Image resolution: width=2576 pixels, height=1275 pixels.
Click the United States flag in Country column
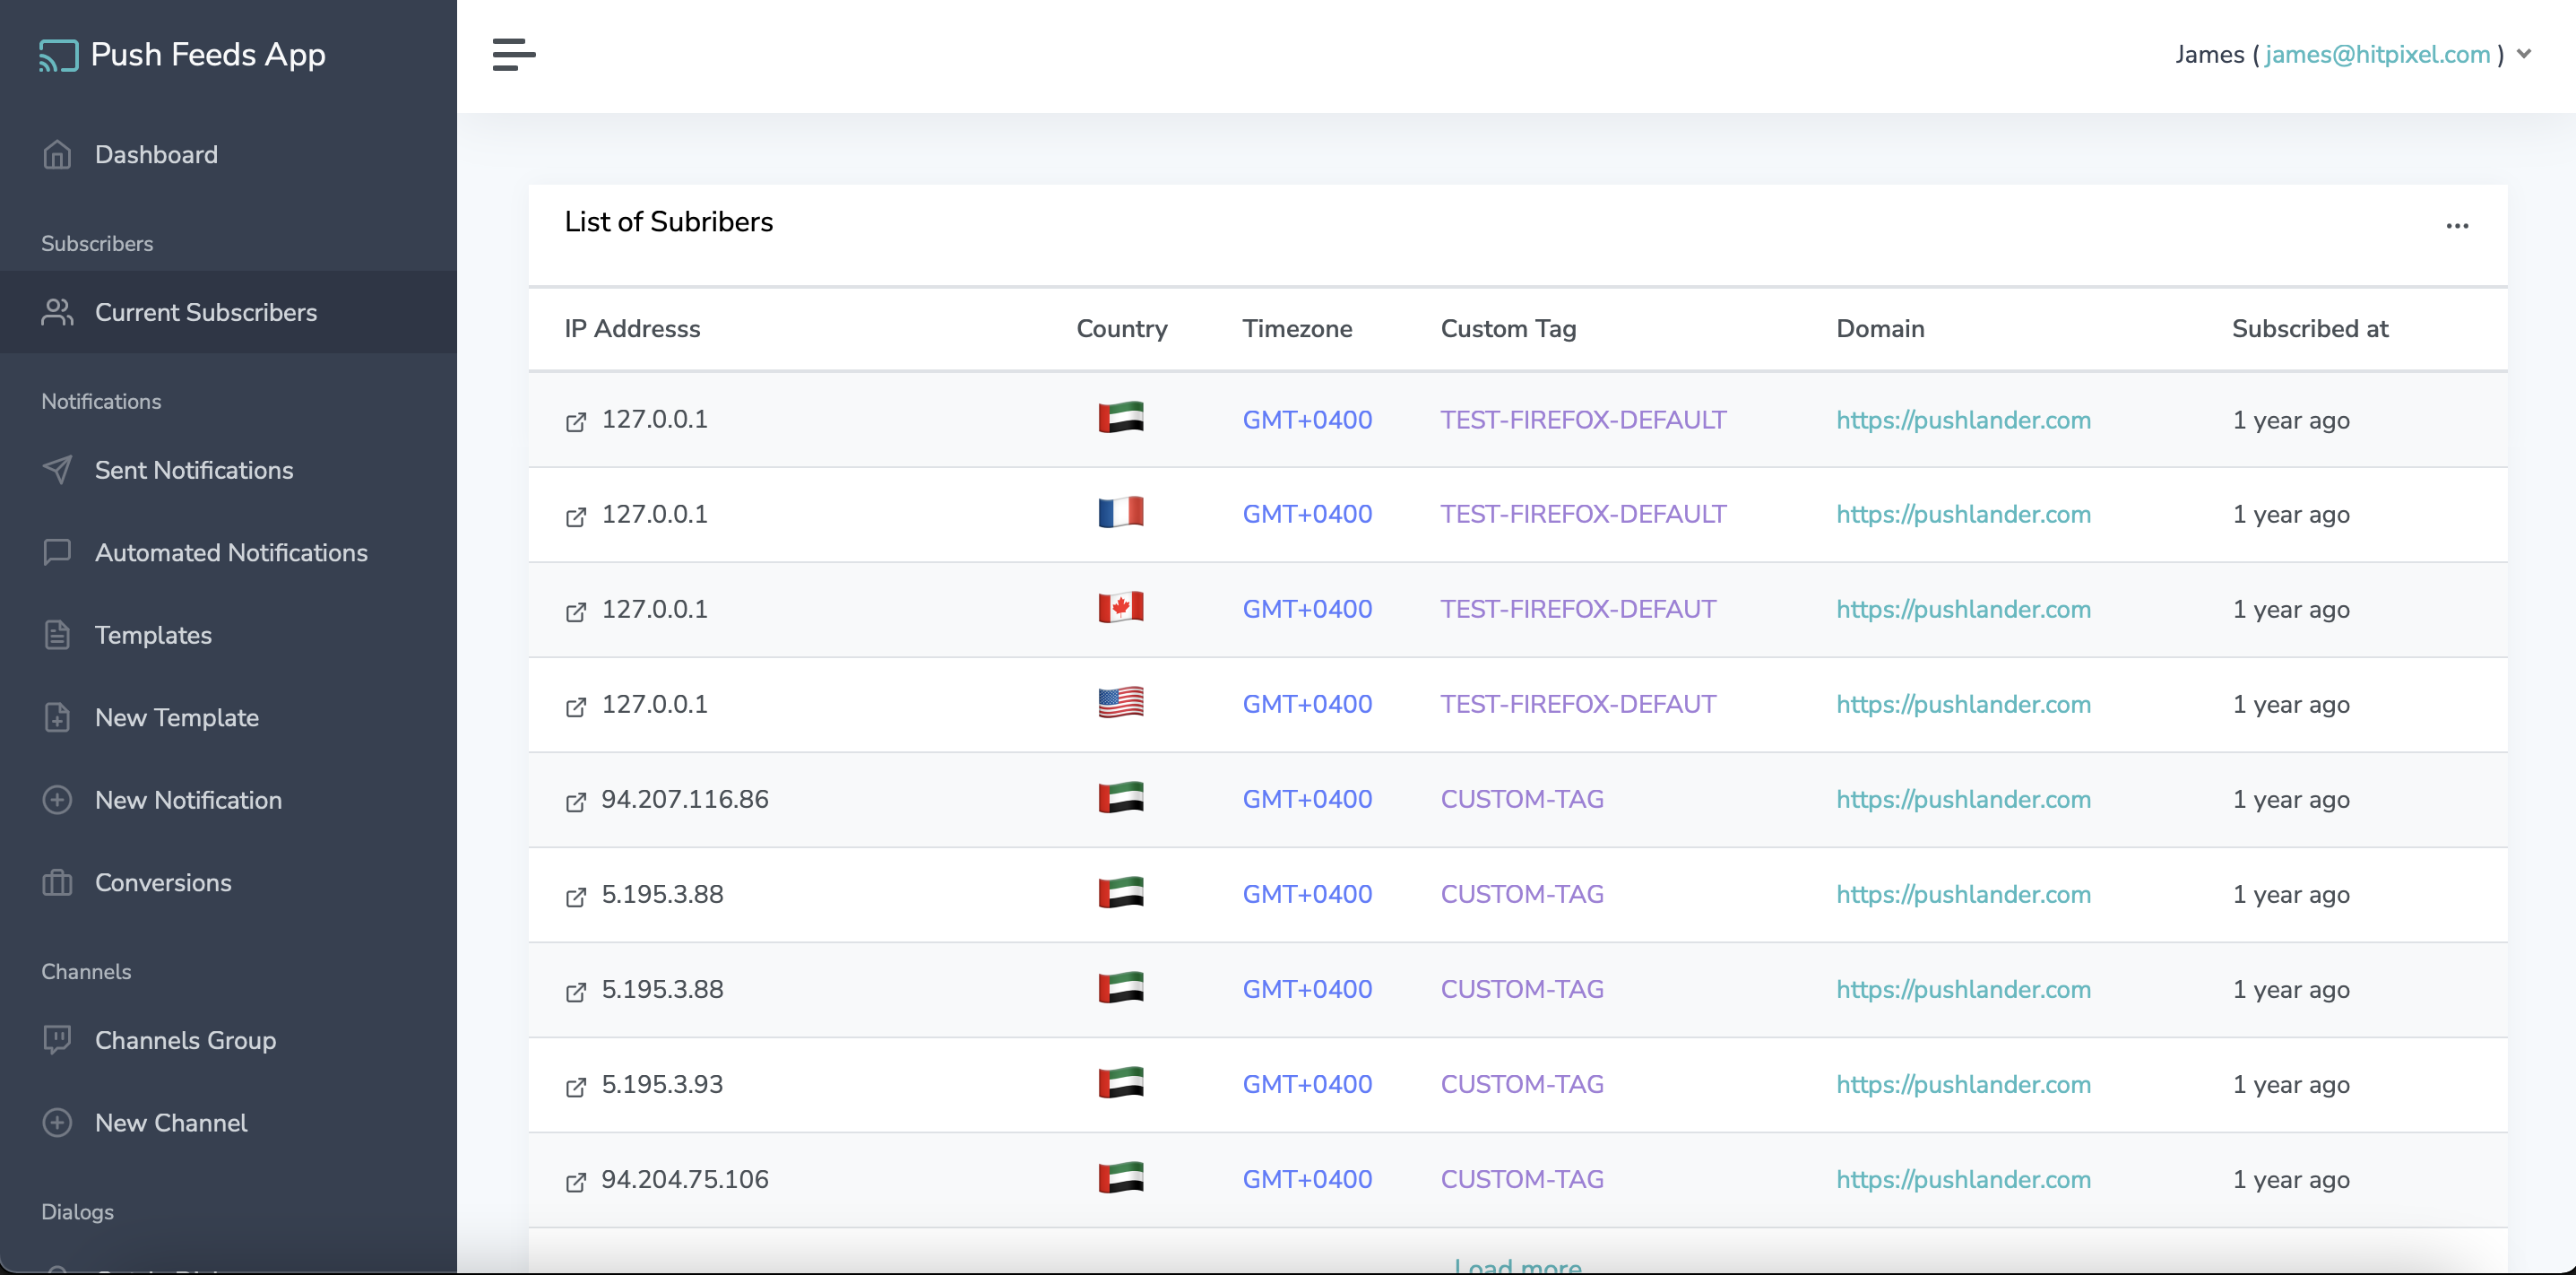coord(1121,702)
